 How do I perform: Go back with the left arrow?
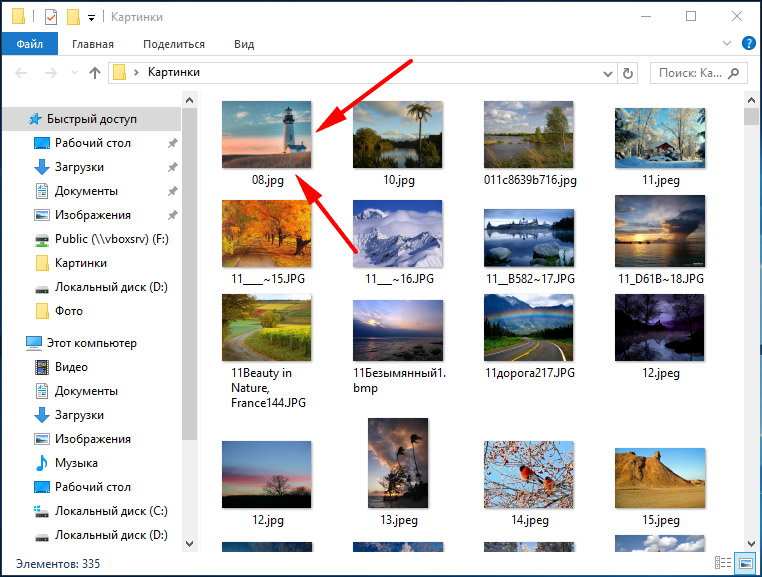click(x=21, y=73)
